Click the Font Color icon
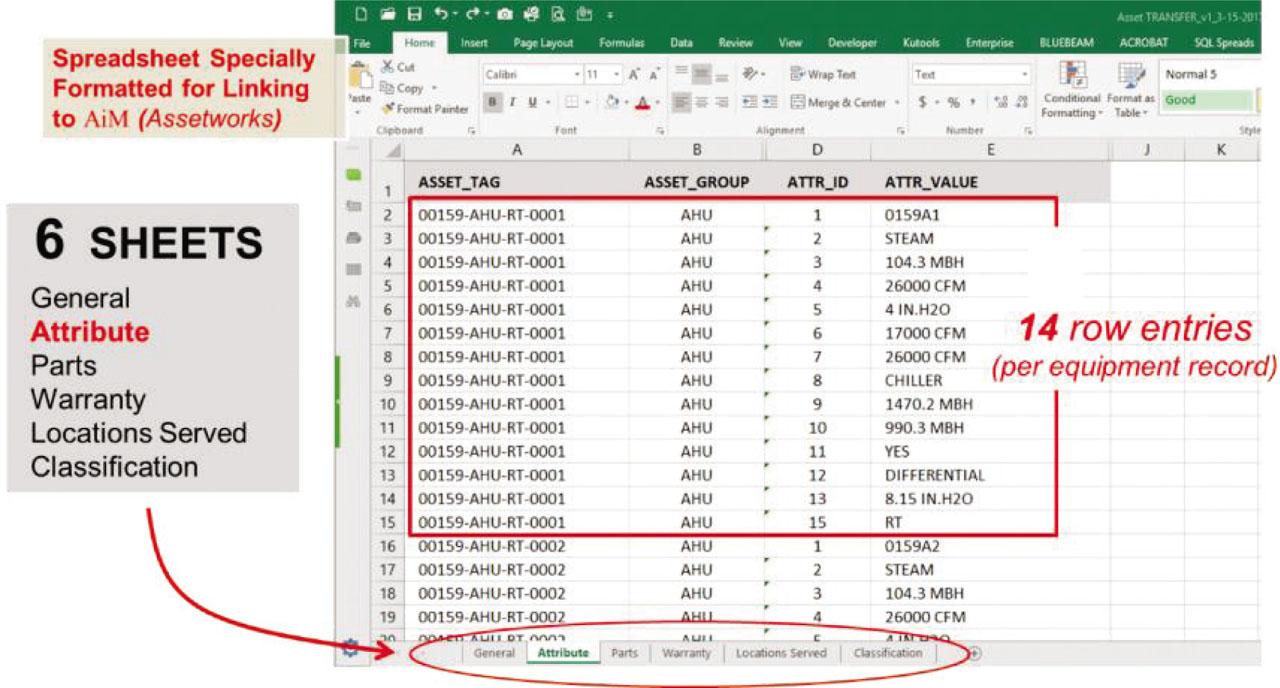 point(642,101)
